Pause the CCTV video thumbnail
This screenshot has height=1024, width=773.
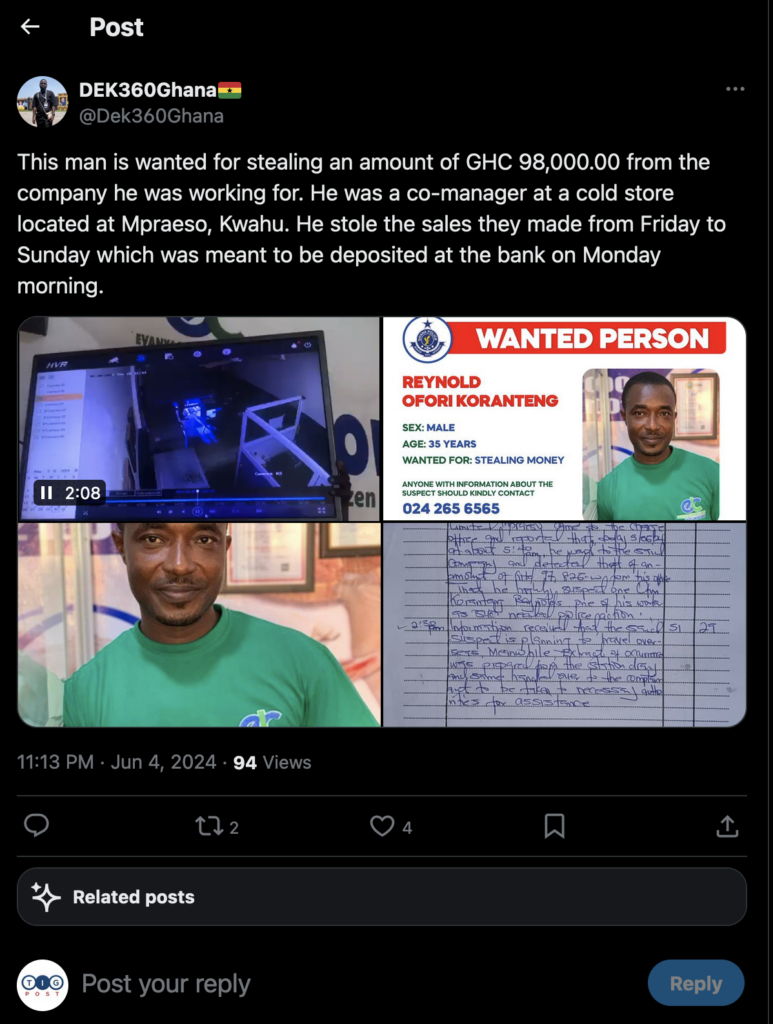coord(46,492)
